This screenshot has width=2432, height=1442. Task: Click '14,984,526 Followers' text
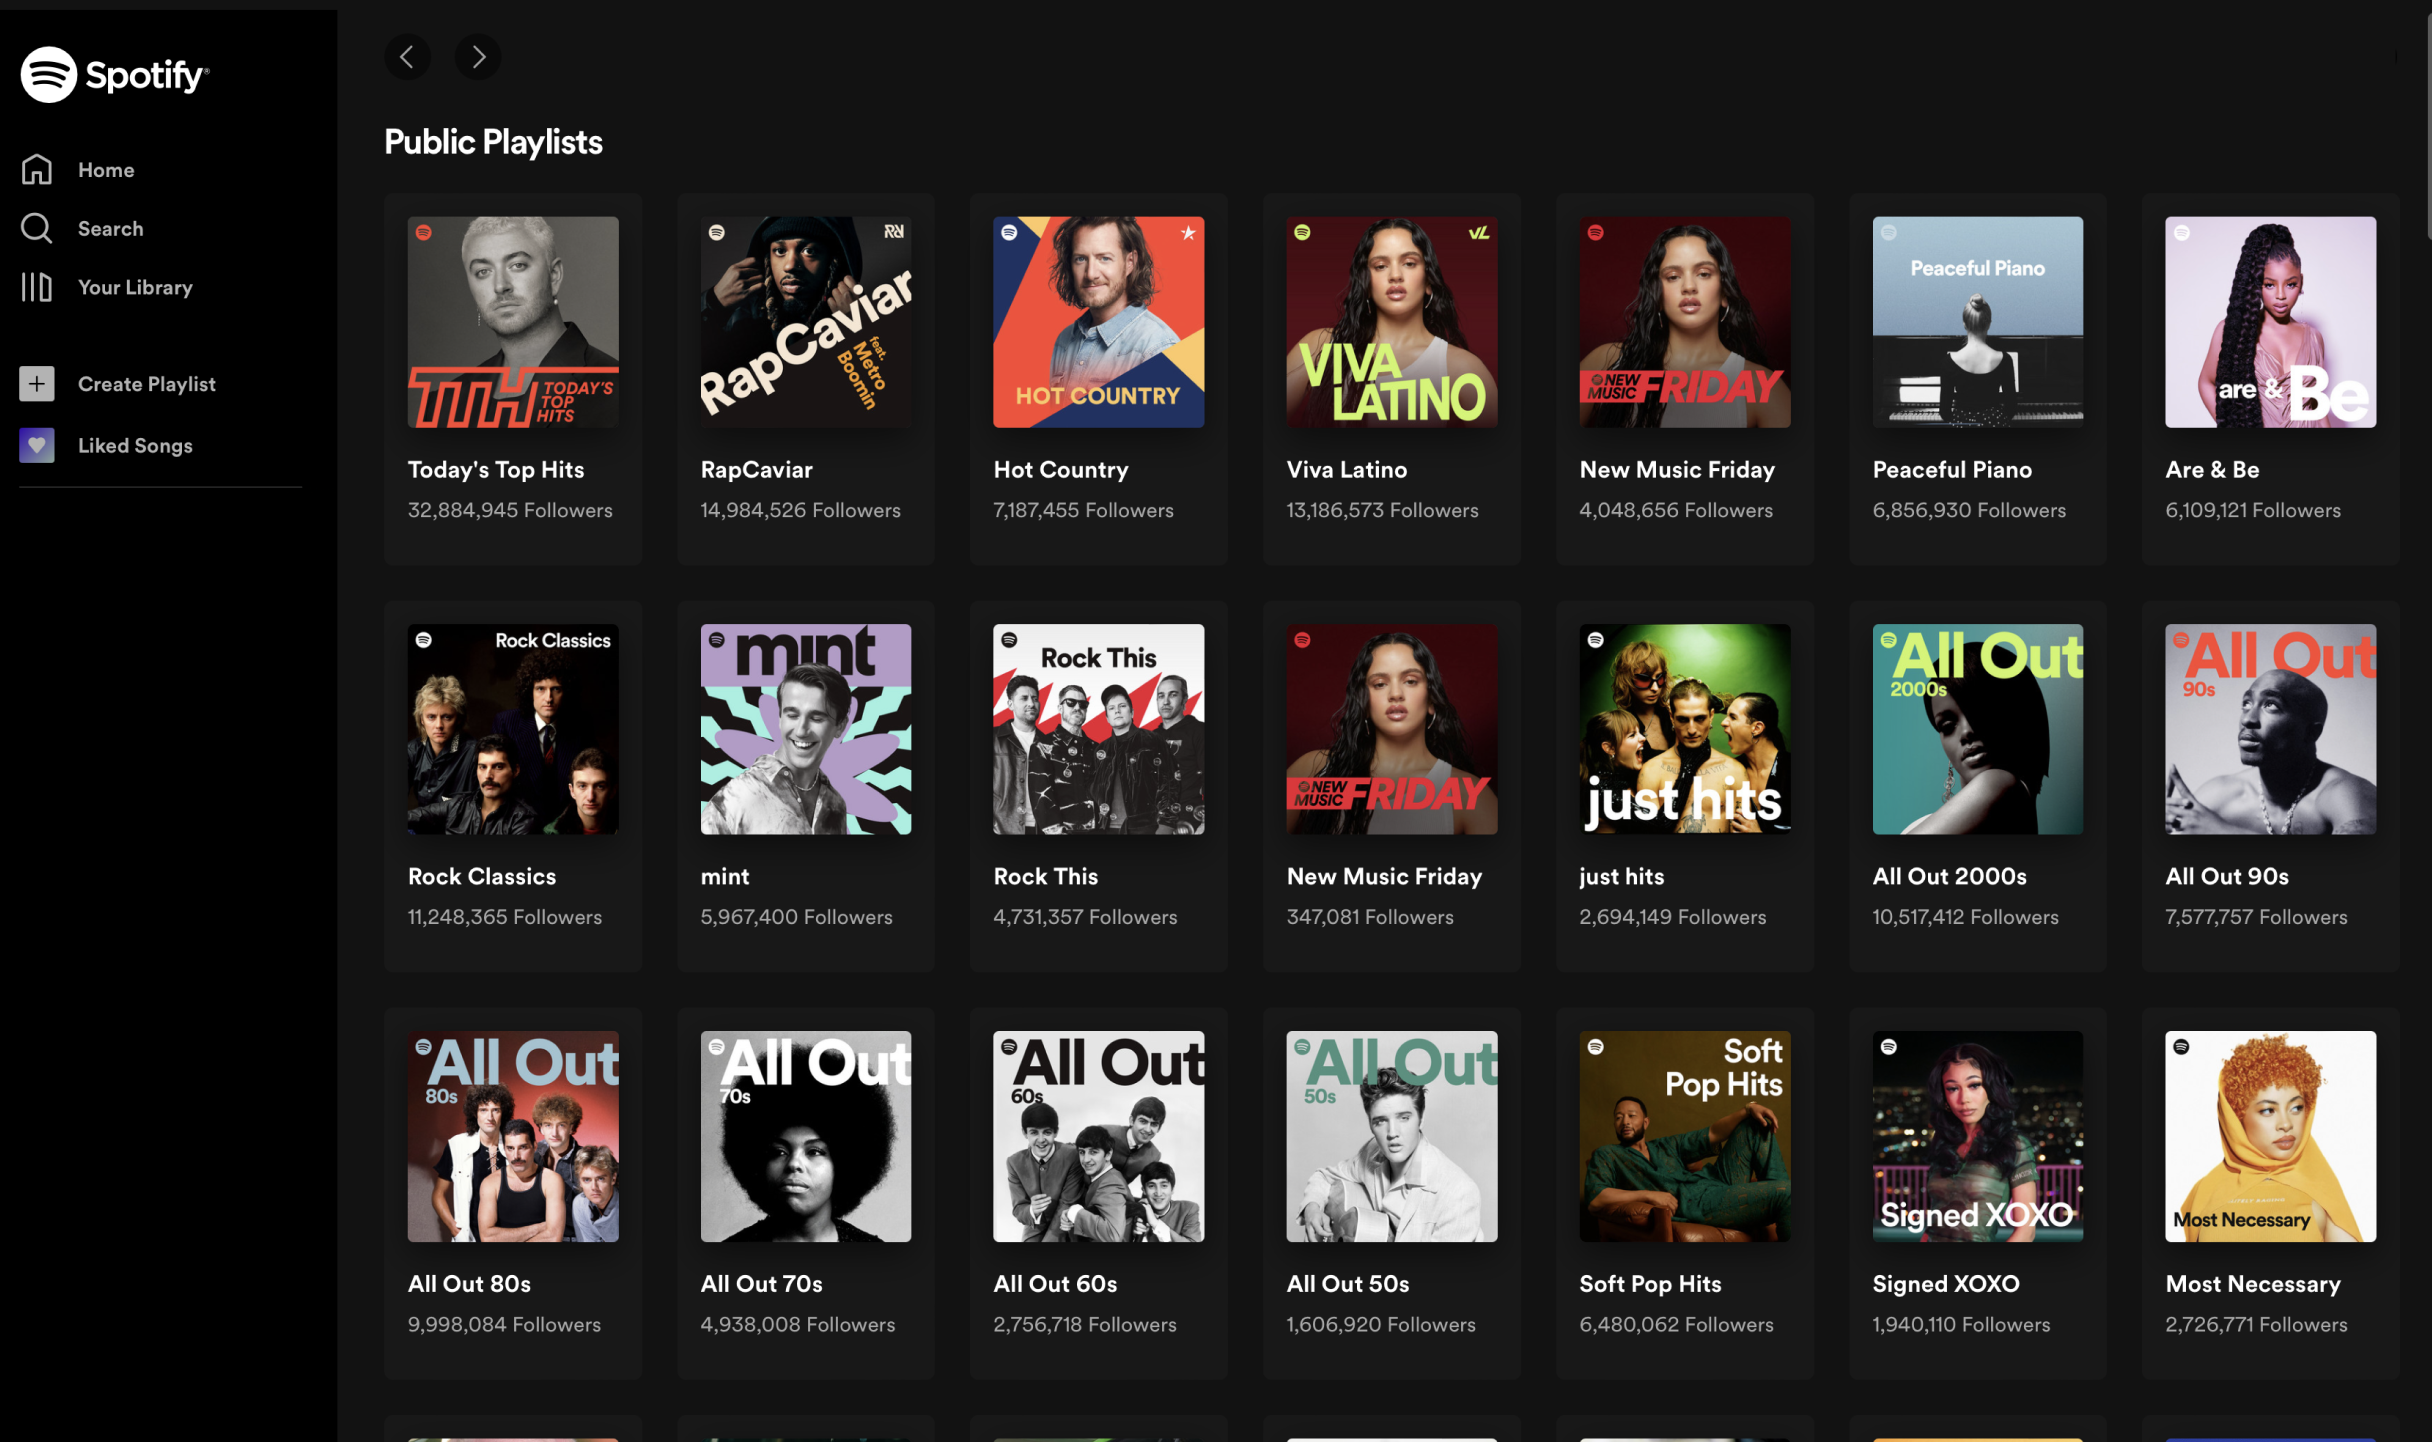pos(801,510)
